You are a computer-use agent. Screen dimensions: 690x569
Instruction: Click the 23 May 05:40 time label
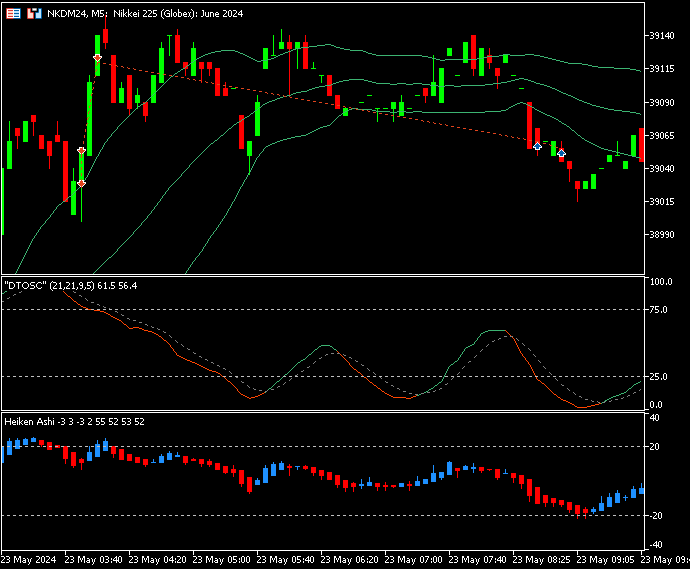click(x=286, y=560)
